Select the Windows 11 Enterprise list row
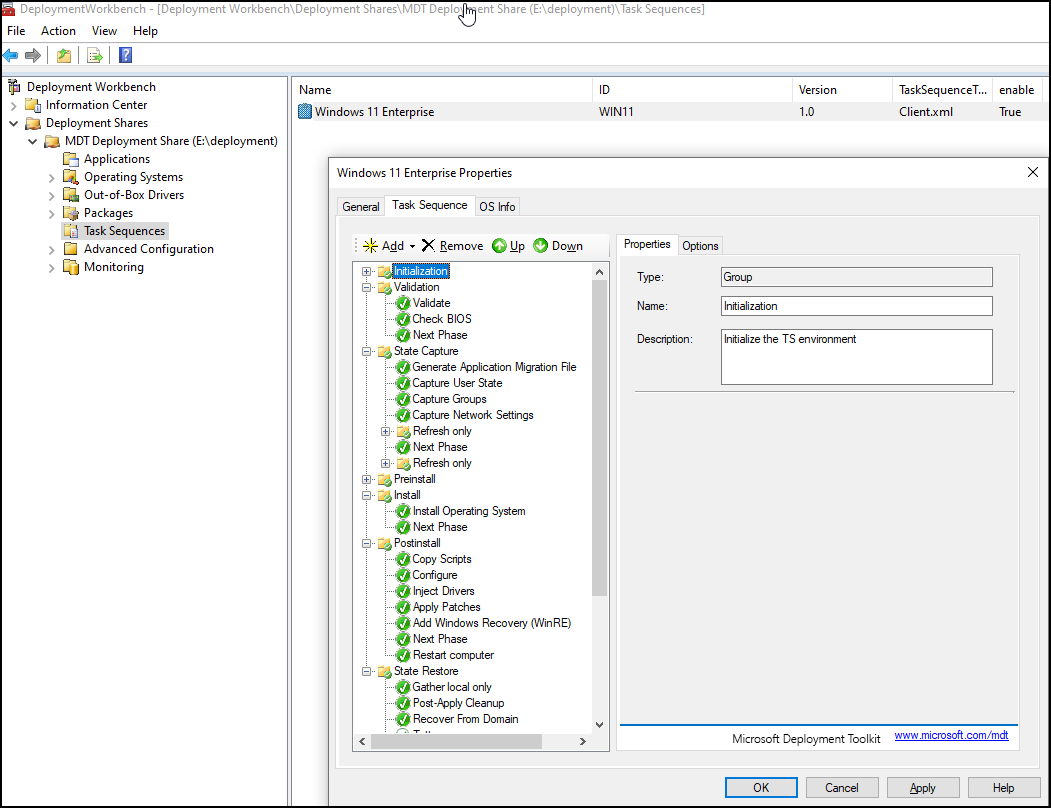1051x808 pixels. (x=374, y=112)
